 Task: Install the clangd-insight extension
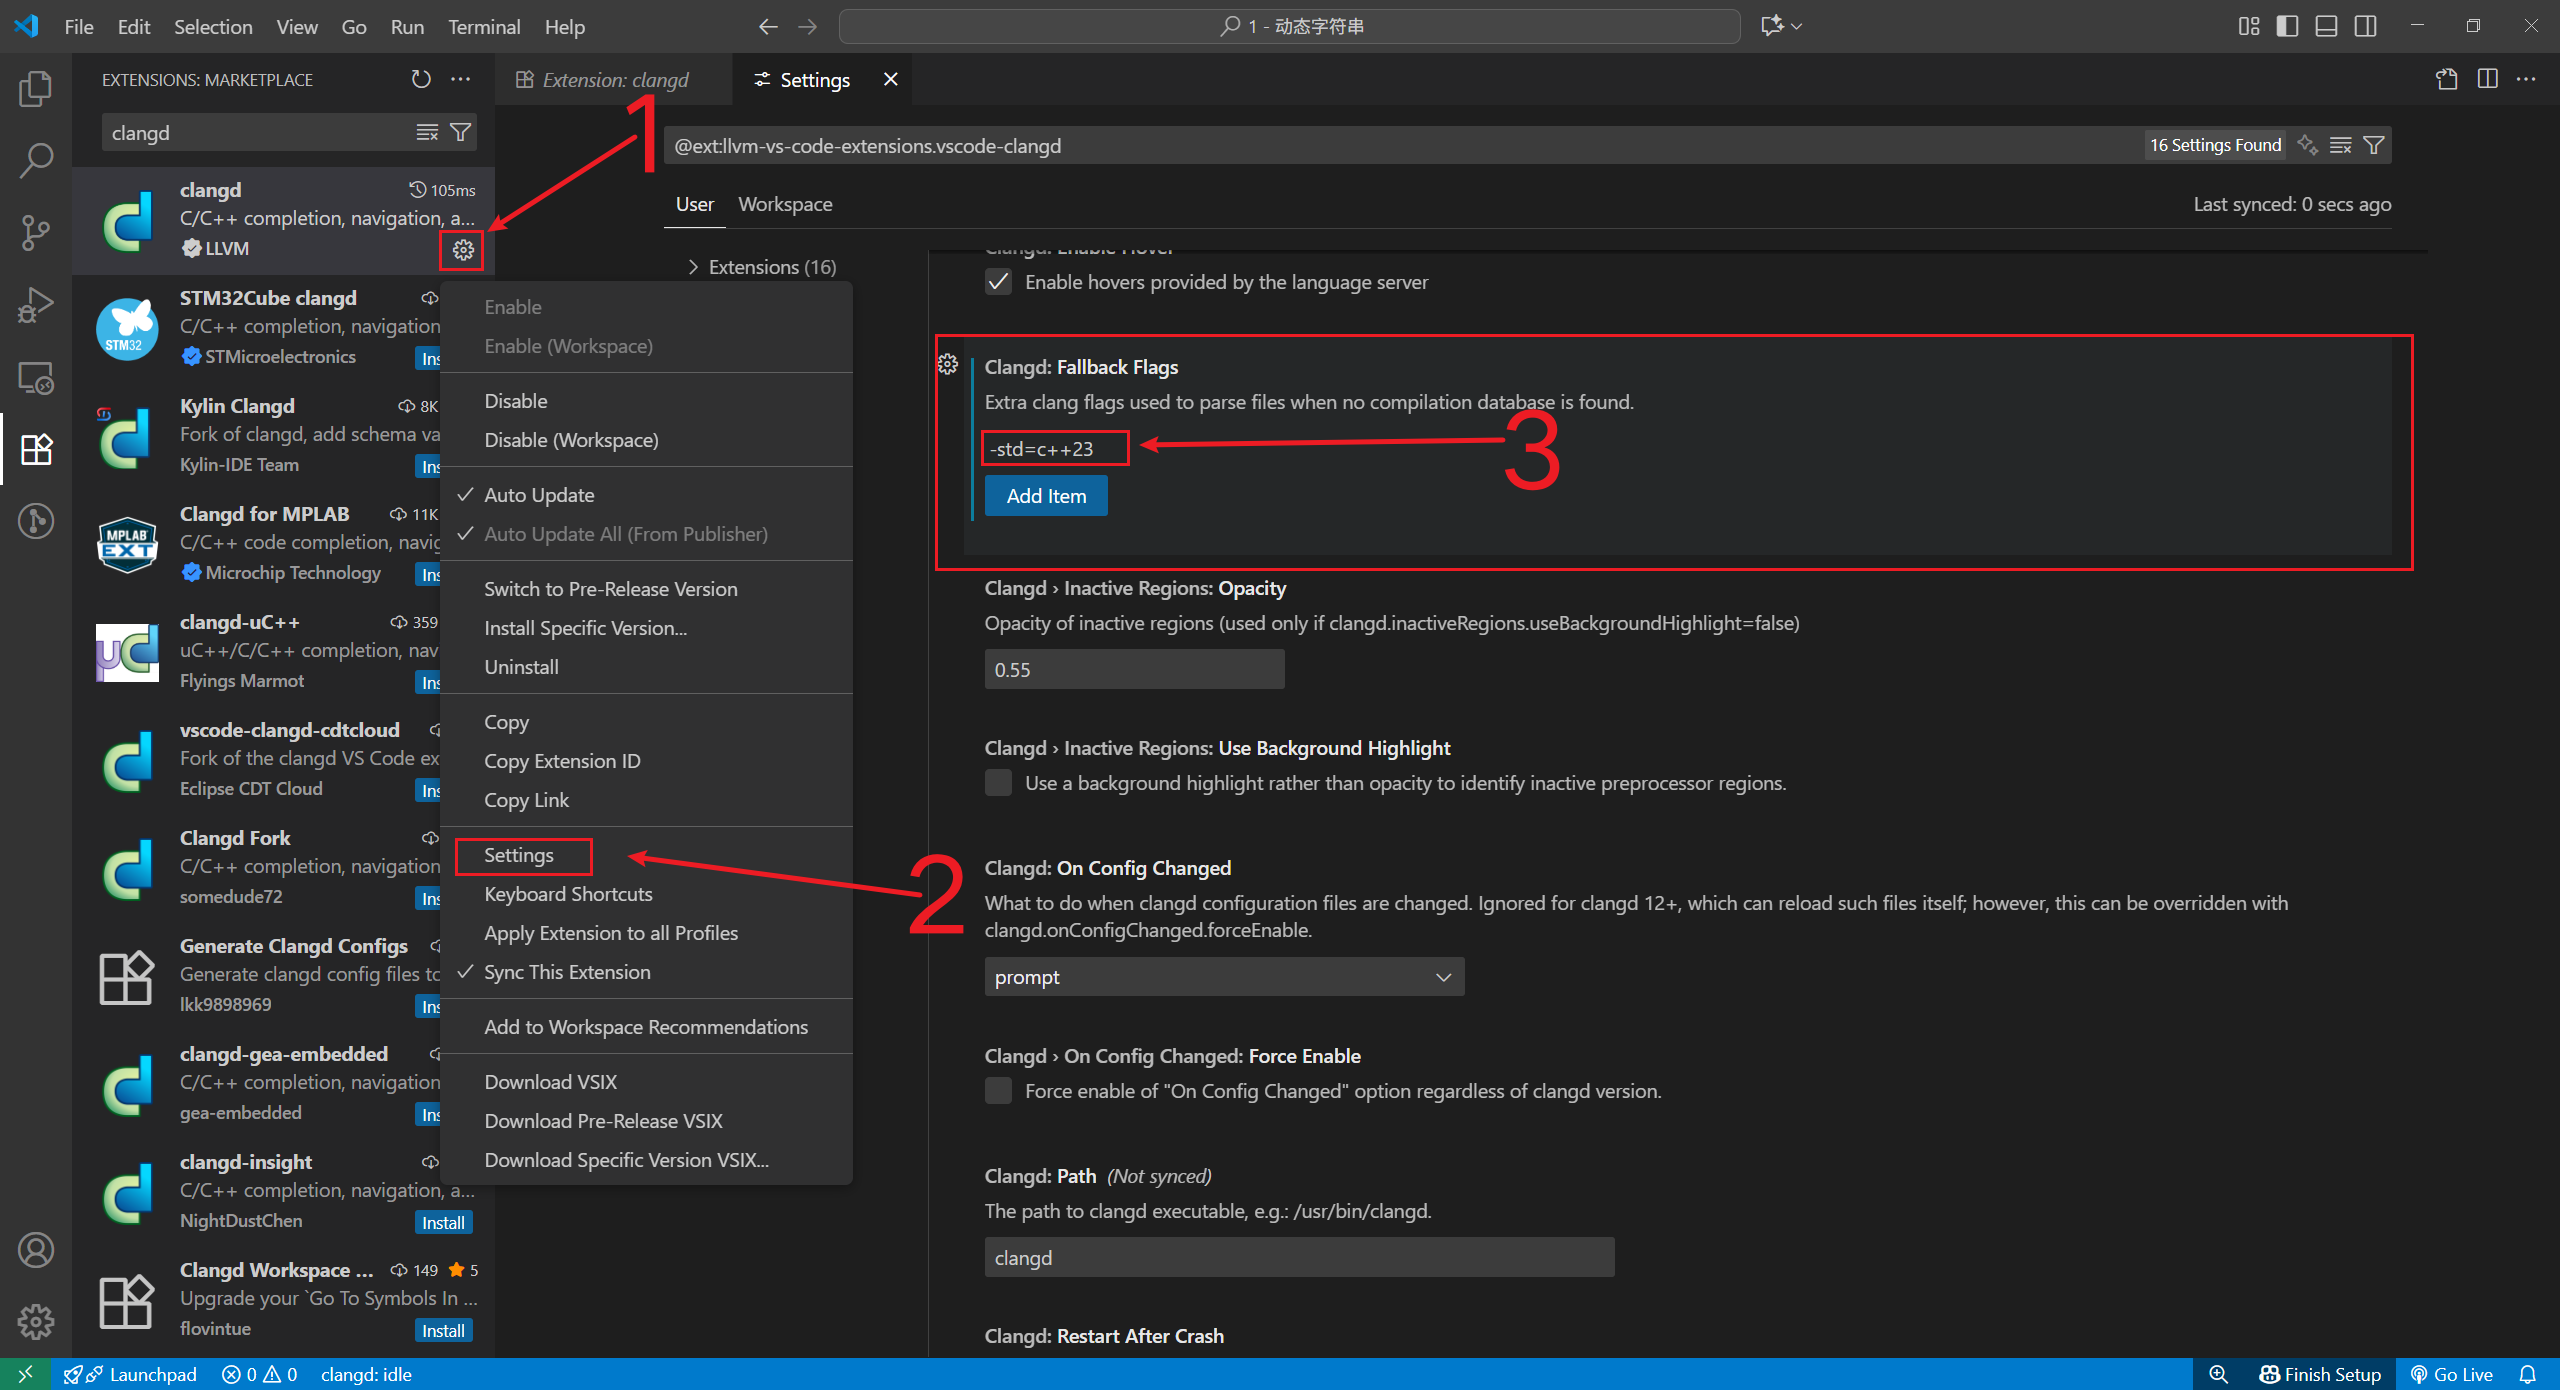point(442,1222)
